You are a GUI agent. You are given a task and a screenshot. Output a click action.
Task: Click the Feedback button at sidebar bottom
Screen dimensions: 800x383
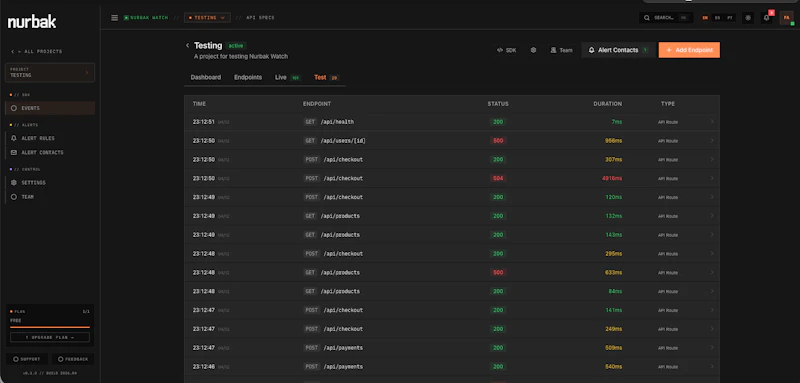(x=73, y=359)
